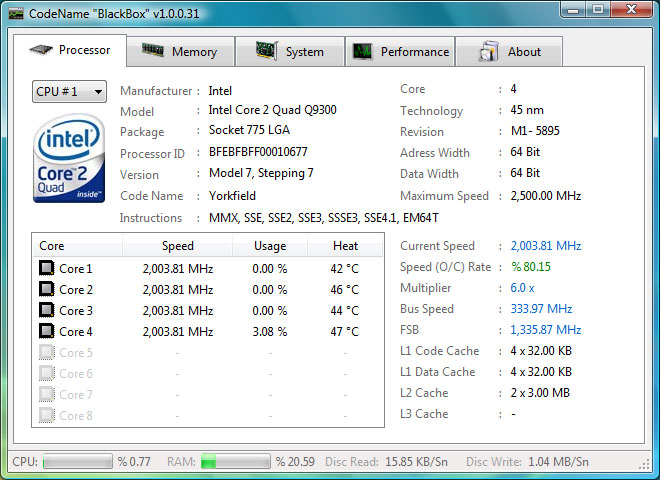
Task: Click the Revision value M1- 5895
Action: pyautogui.click(x=535, y=131)
